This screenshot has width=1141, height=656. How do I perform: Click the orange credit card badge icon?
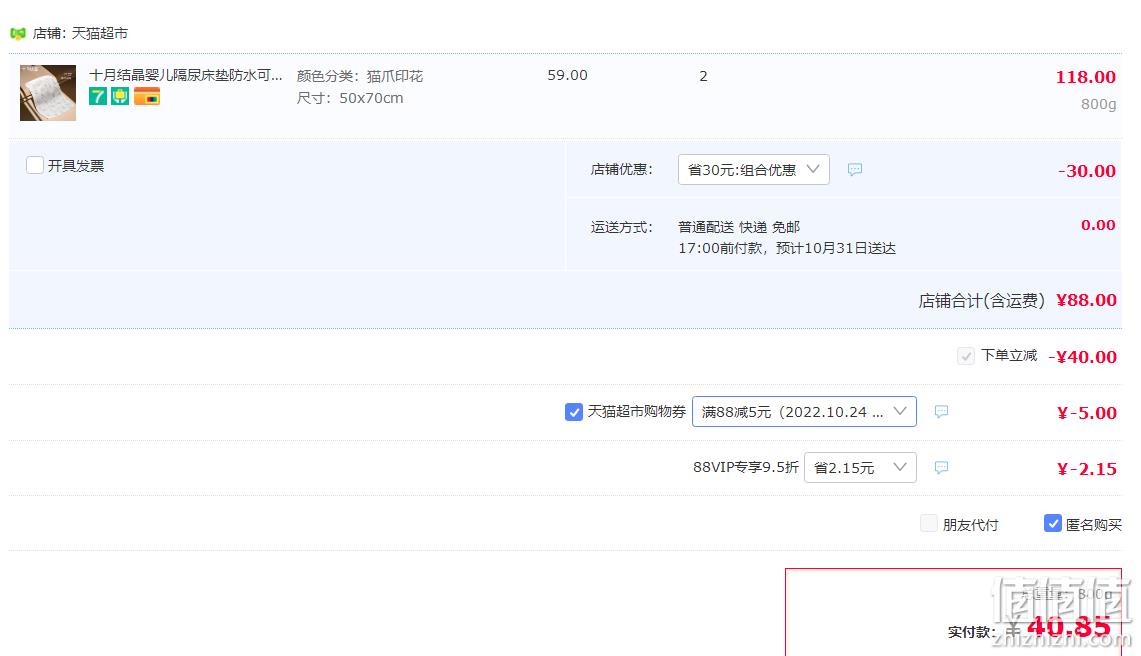tap(147, 96)
